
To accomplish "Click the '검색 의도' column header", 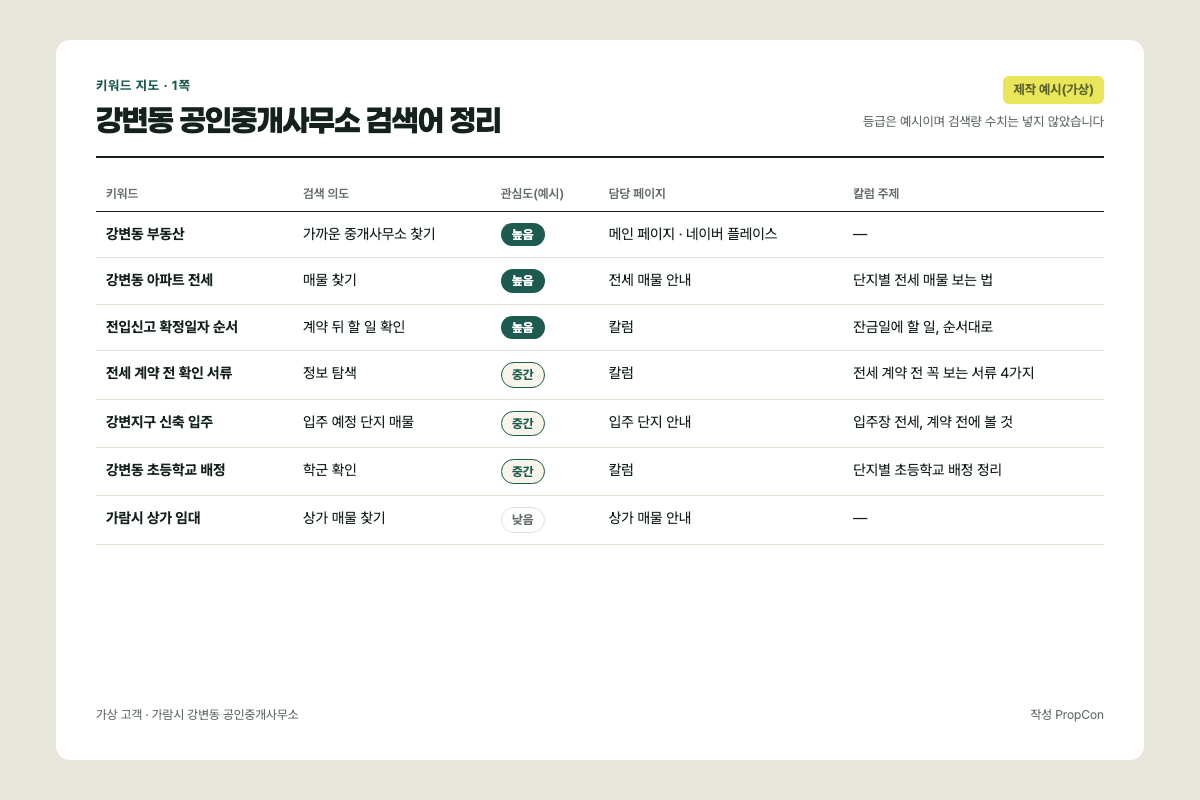I will click(326, 194).
